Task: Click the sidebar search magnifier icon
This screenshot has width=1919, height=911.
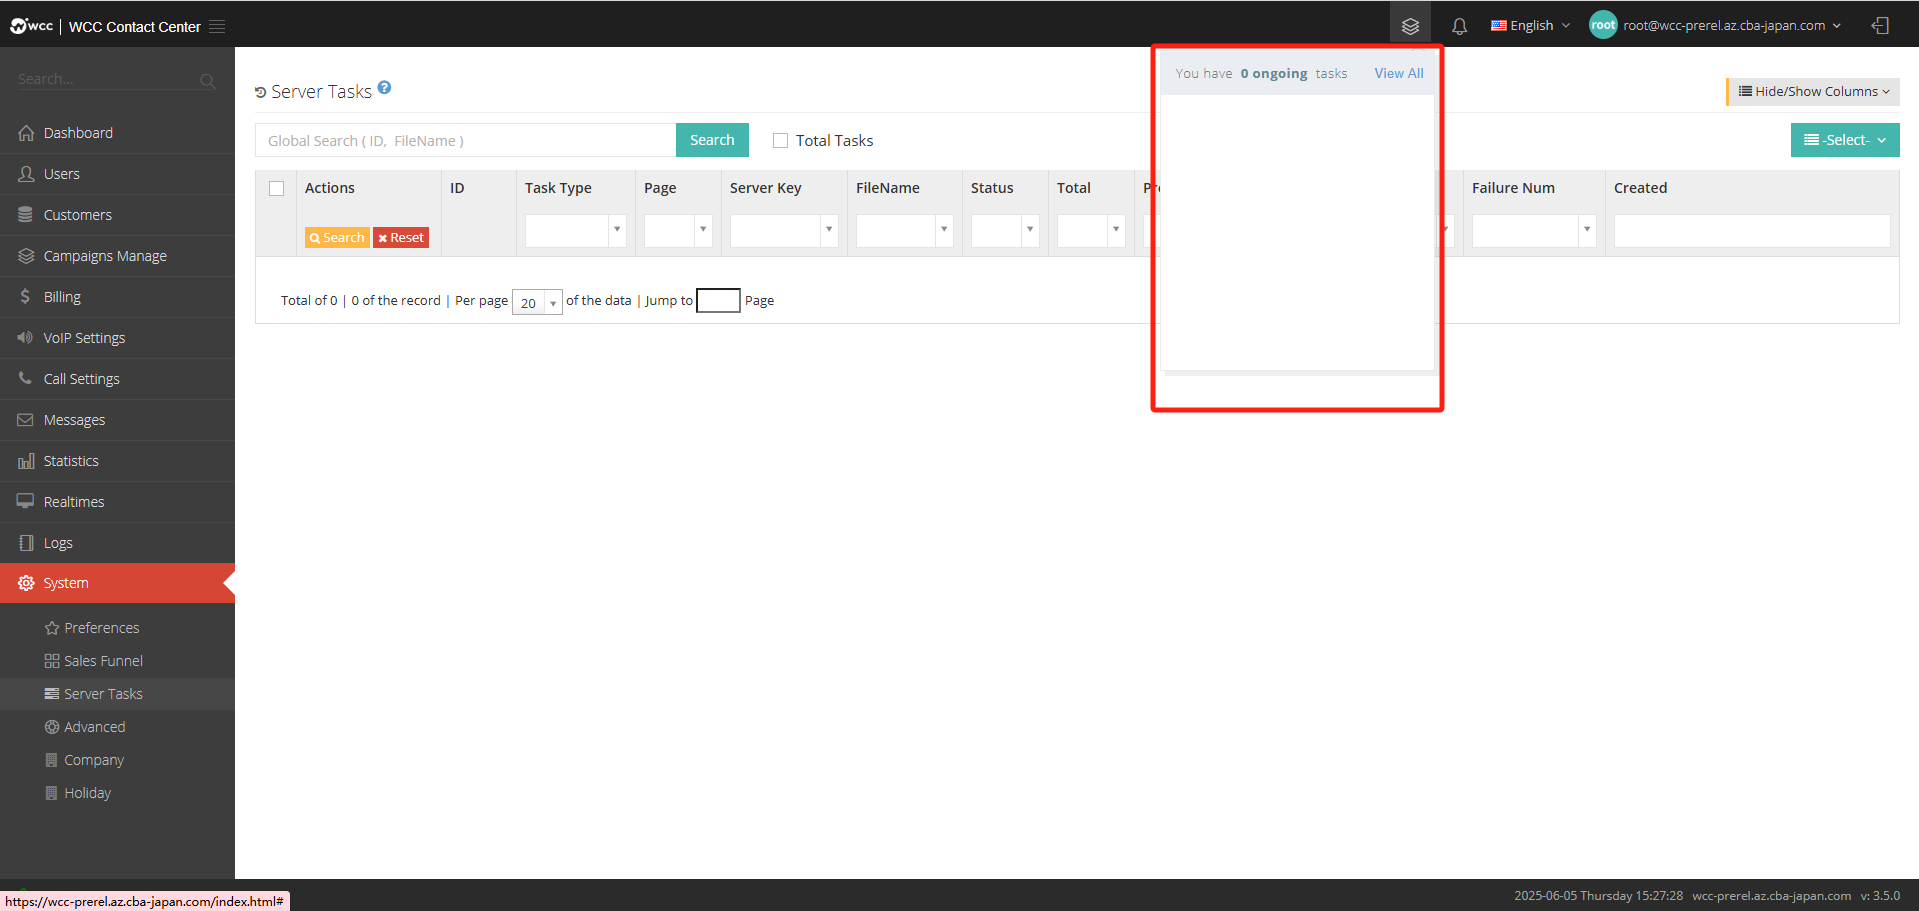Action: (207, 81)
